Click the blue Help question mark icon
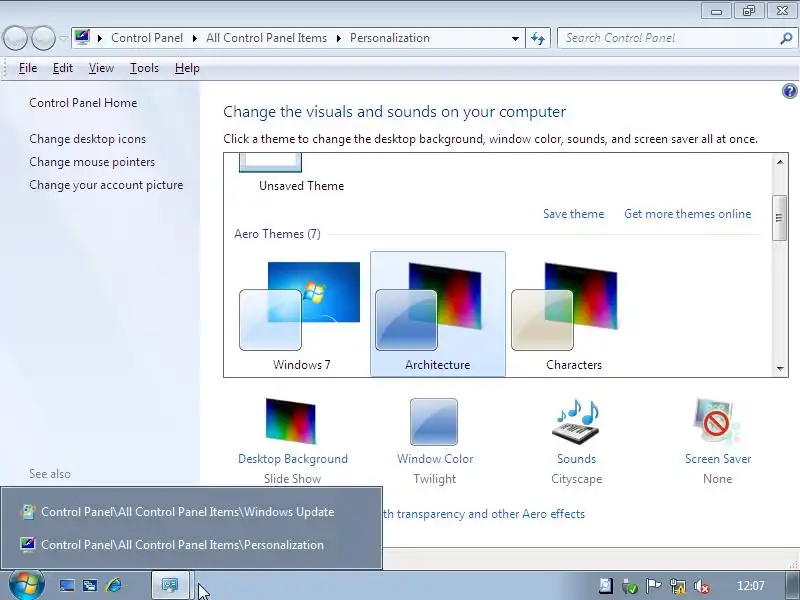 pyautogui.click(x=789, y=91)
